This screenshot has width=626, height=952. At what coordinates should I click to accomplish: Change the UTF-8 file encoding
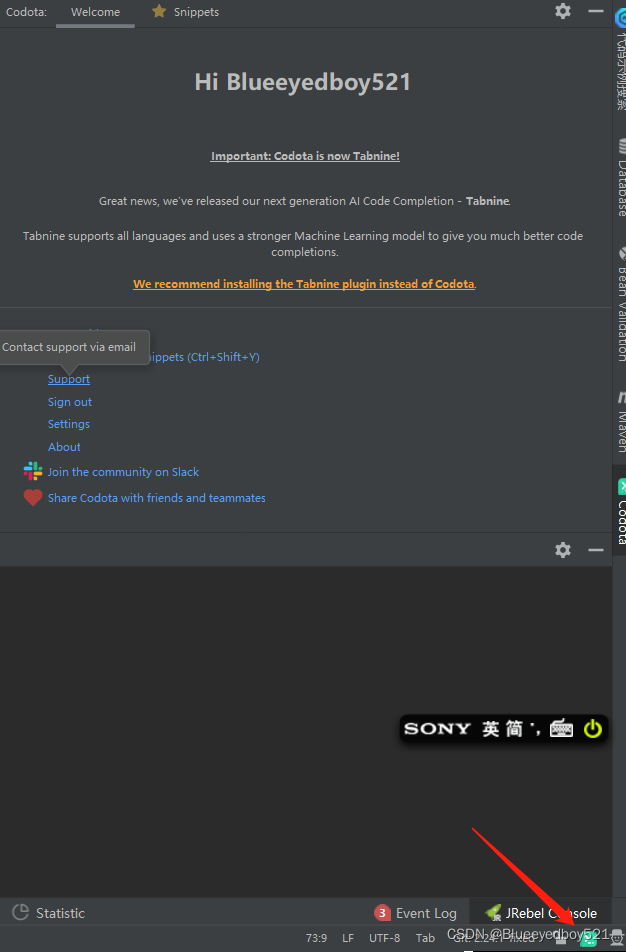click(x=384, y=938)
